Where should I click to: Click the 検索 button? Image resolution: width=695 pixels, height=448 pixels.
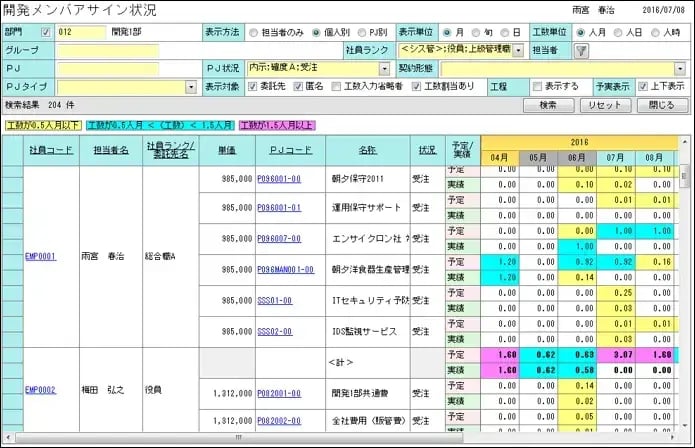[547, 105]
